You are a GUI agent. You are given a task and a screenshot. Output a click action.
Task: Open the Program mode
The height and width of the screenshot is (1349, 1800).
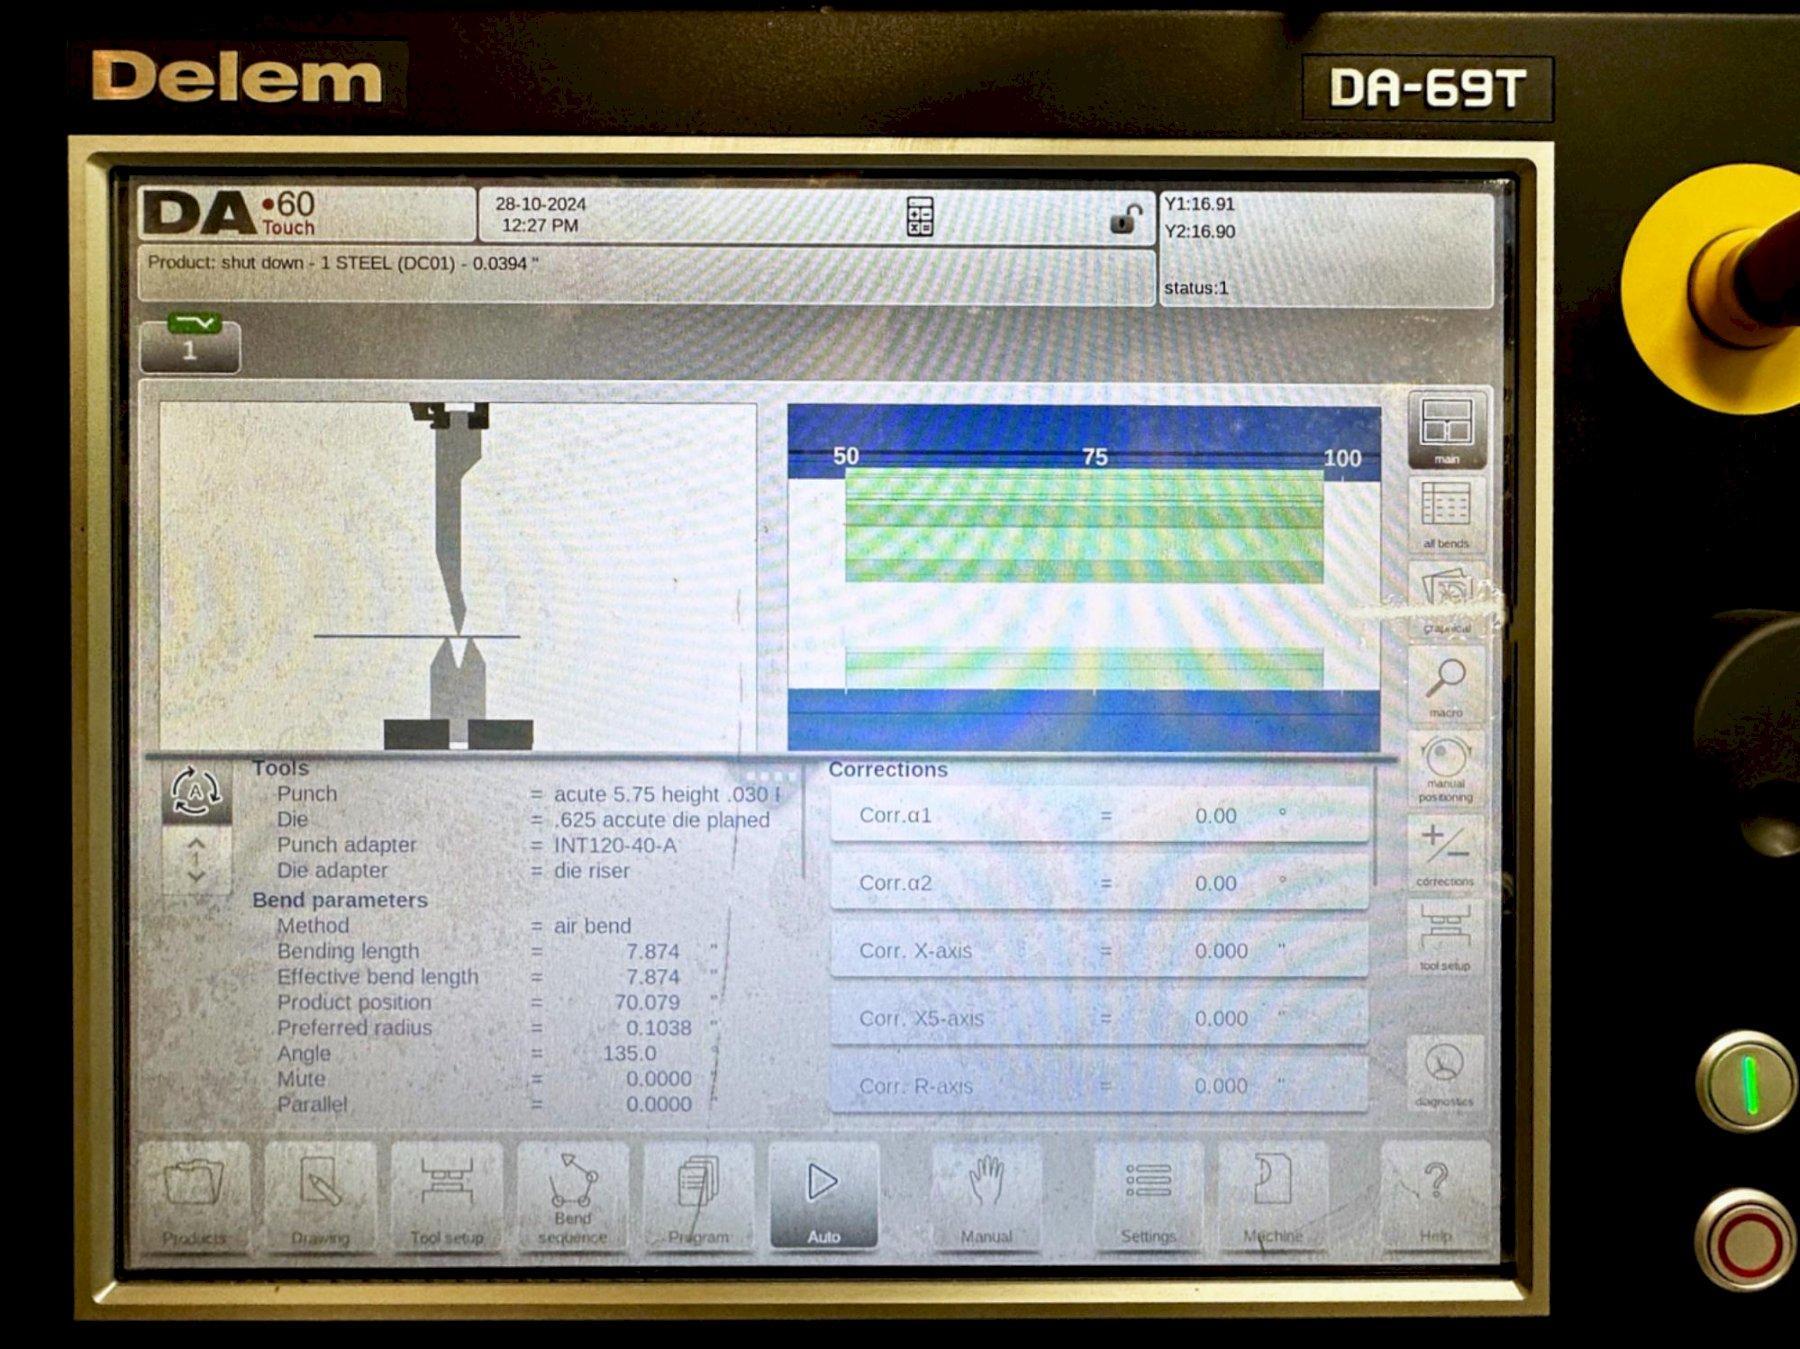click(x=698, y=1198)
